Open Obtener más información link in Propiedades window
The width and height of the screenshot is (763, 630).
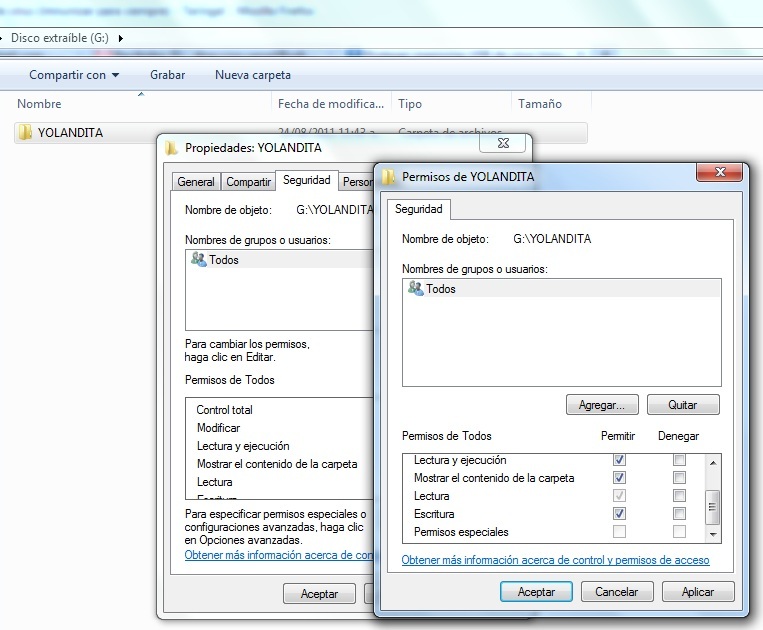point(279,555)
